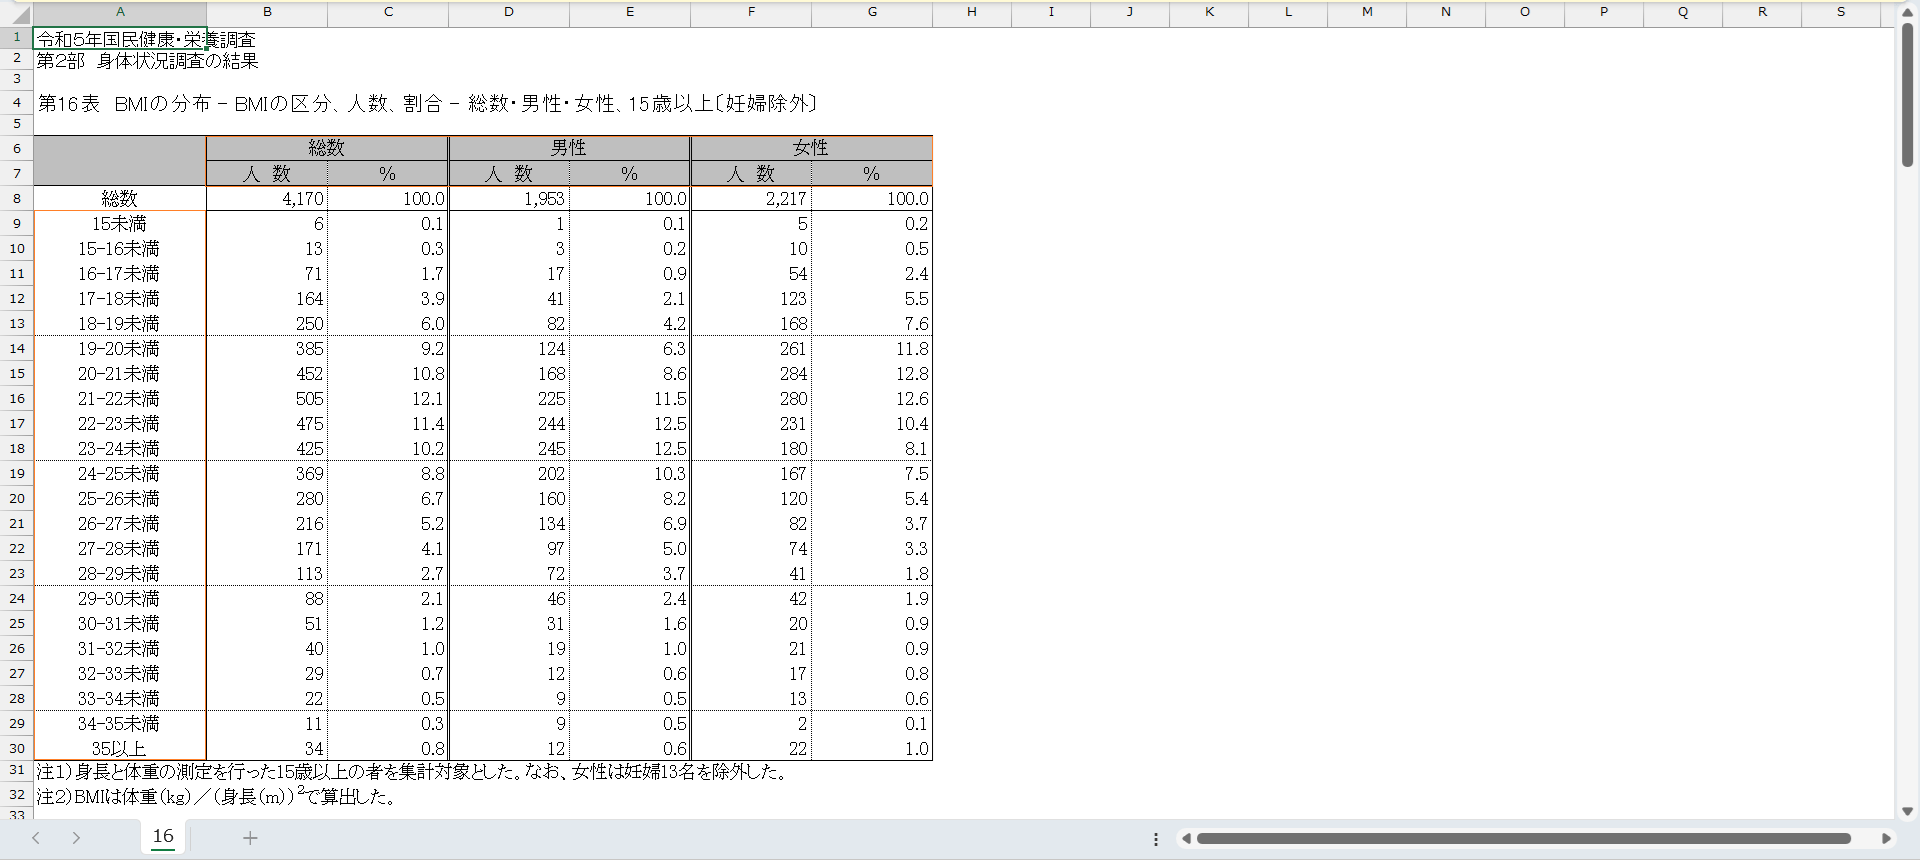Screen dimensions: 1920x860
Task: Click the next sheet navigation arrow
Action: 76,838
